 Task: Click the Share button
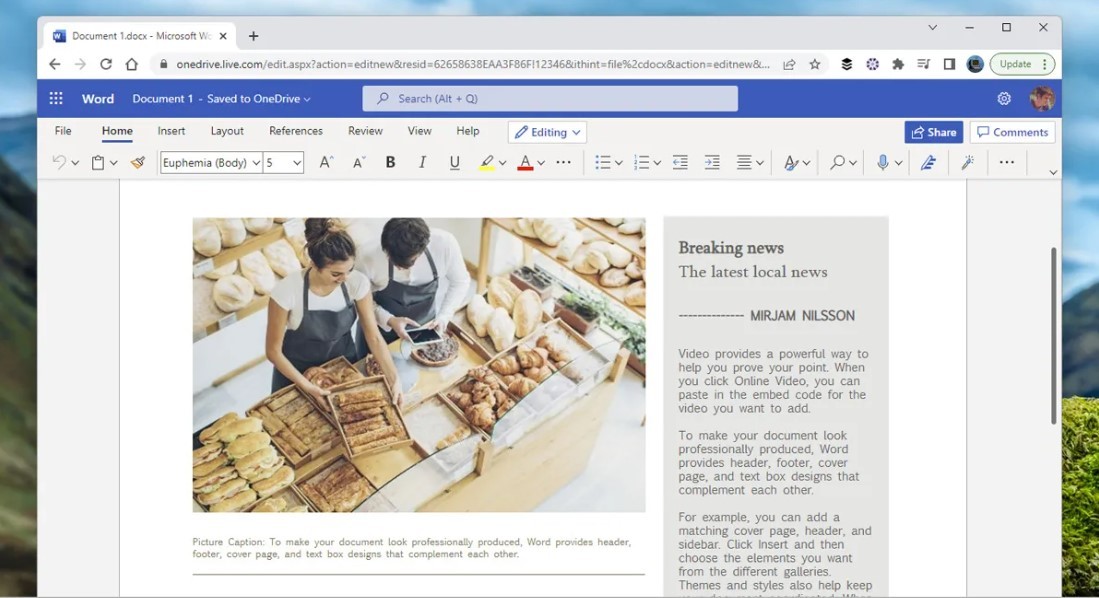pyautogui.click(x=933, y=132)
